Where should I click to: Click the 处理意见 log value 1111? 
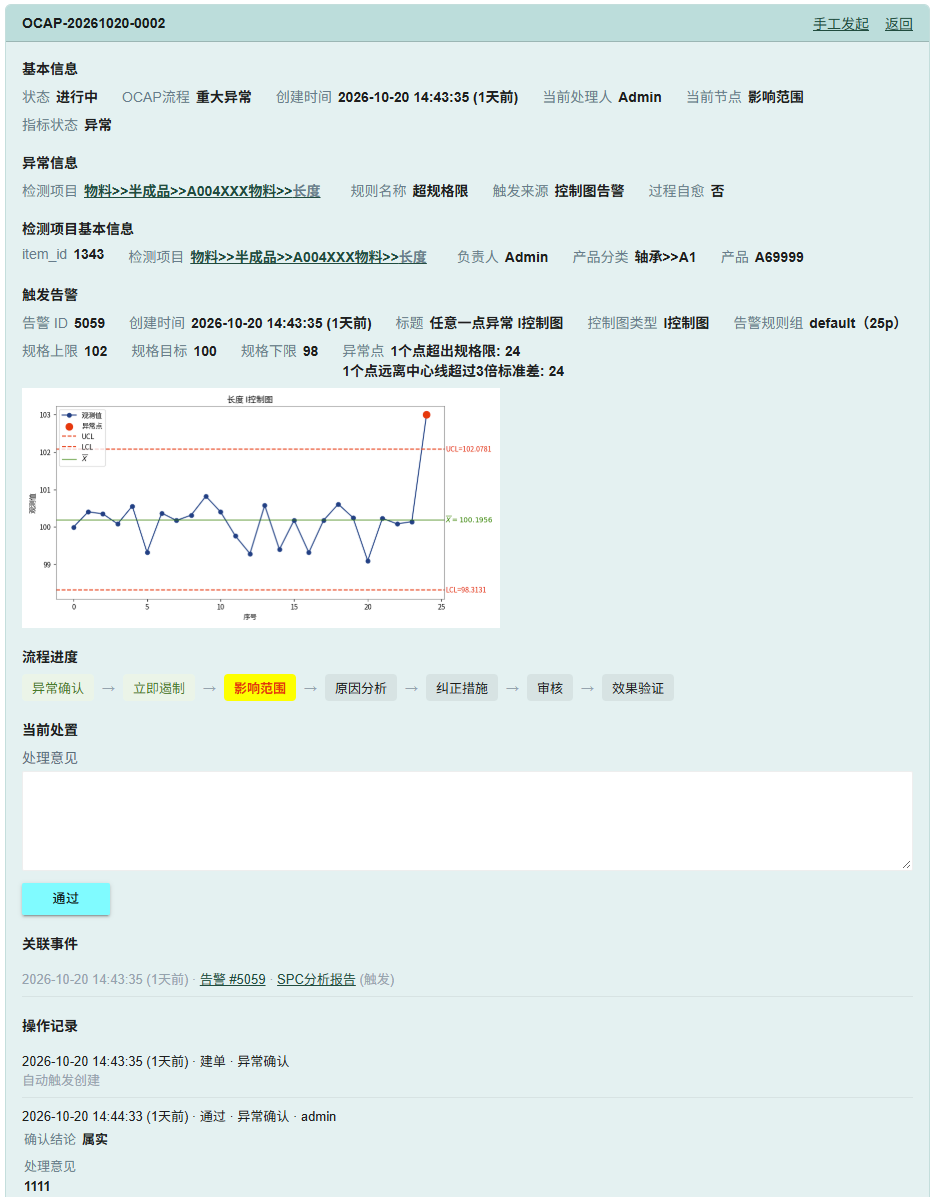pyautogui.click(x=37, y=1186)
